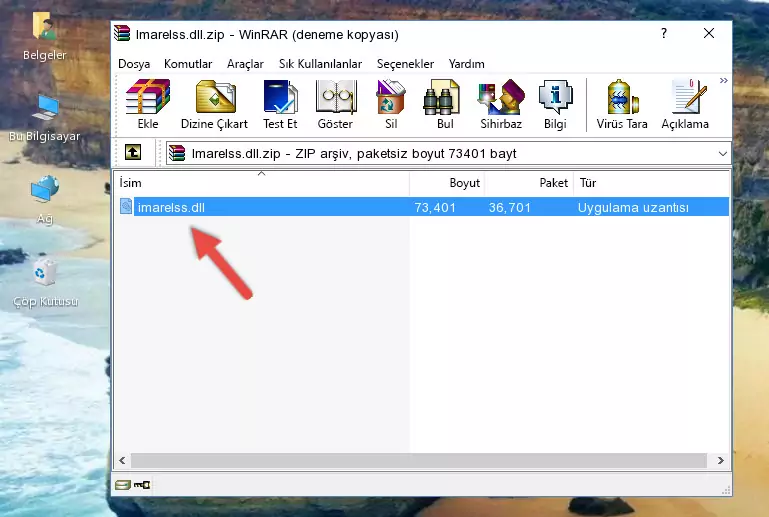Image resolution: width=769 pixels, height=517 pixels.
Task: Click the drive icon in status bar
Action: coord(123,485)
